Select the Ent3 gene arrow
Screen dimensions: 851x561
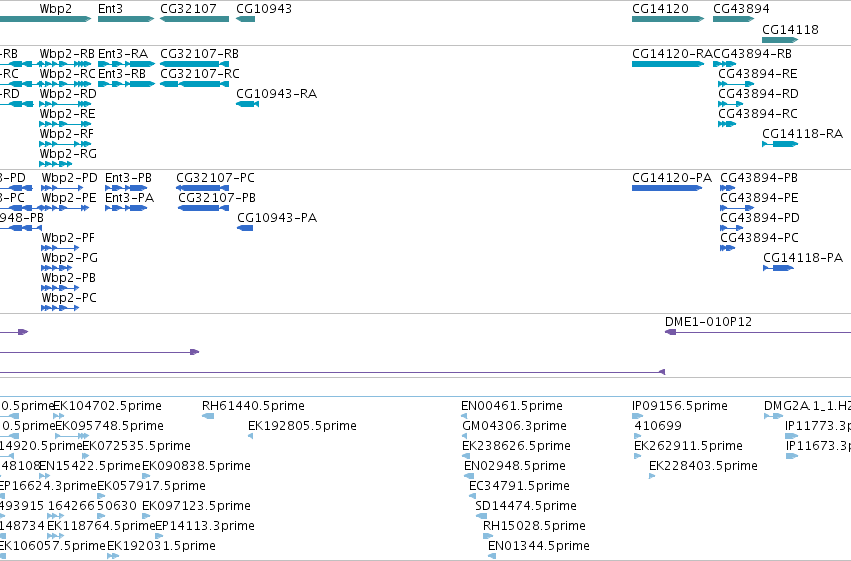pyautogui.click(x=126, y=19)
